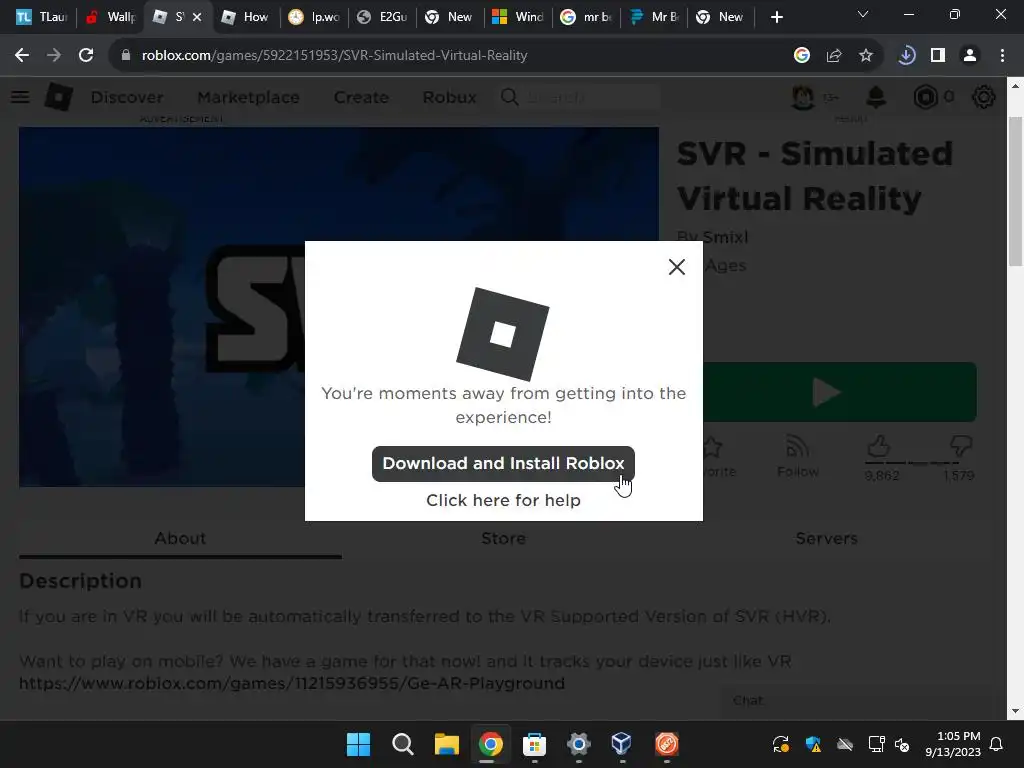Switch to the Ip.wo tab

click(x=315, y=17)
